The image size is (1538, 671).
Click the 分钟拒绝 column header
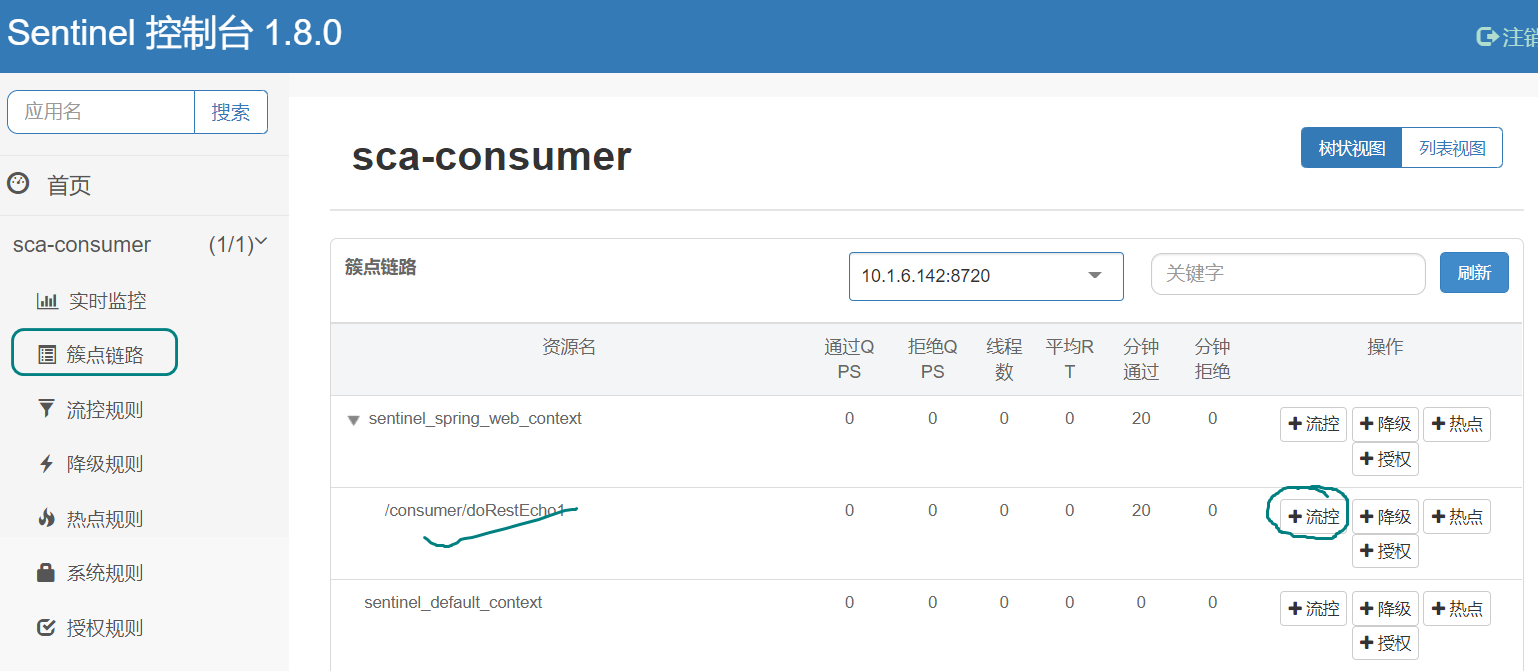(x=1212, y=359)
